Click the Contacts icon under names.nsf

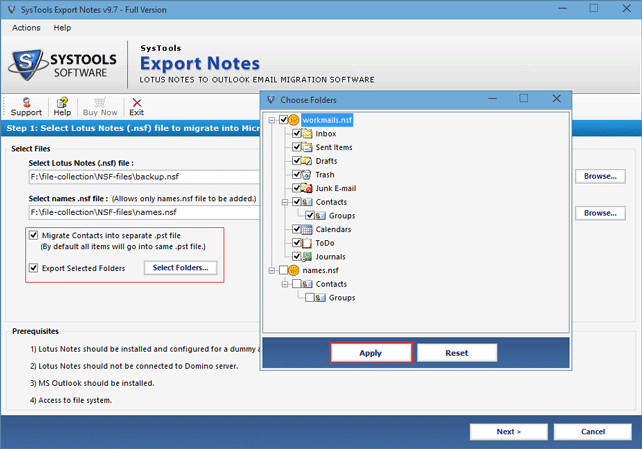click(307, 284)
